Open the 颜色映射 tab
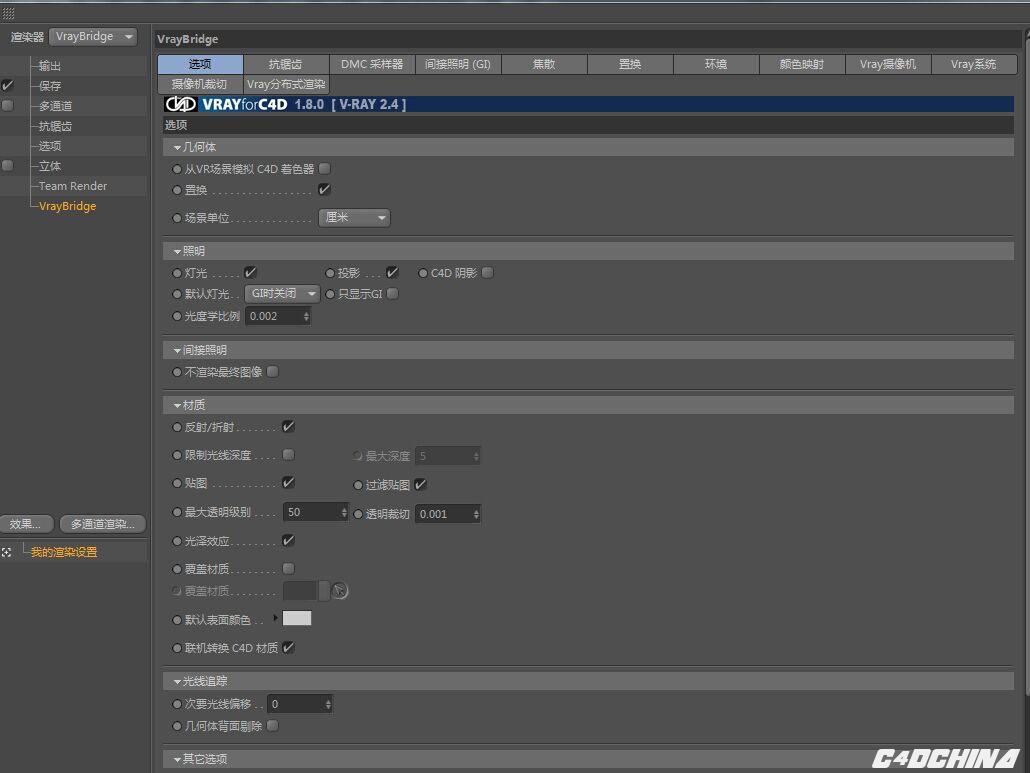 [x=802, y=64]
